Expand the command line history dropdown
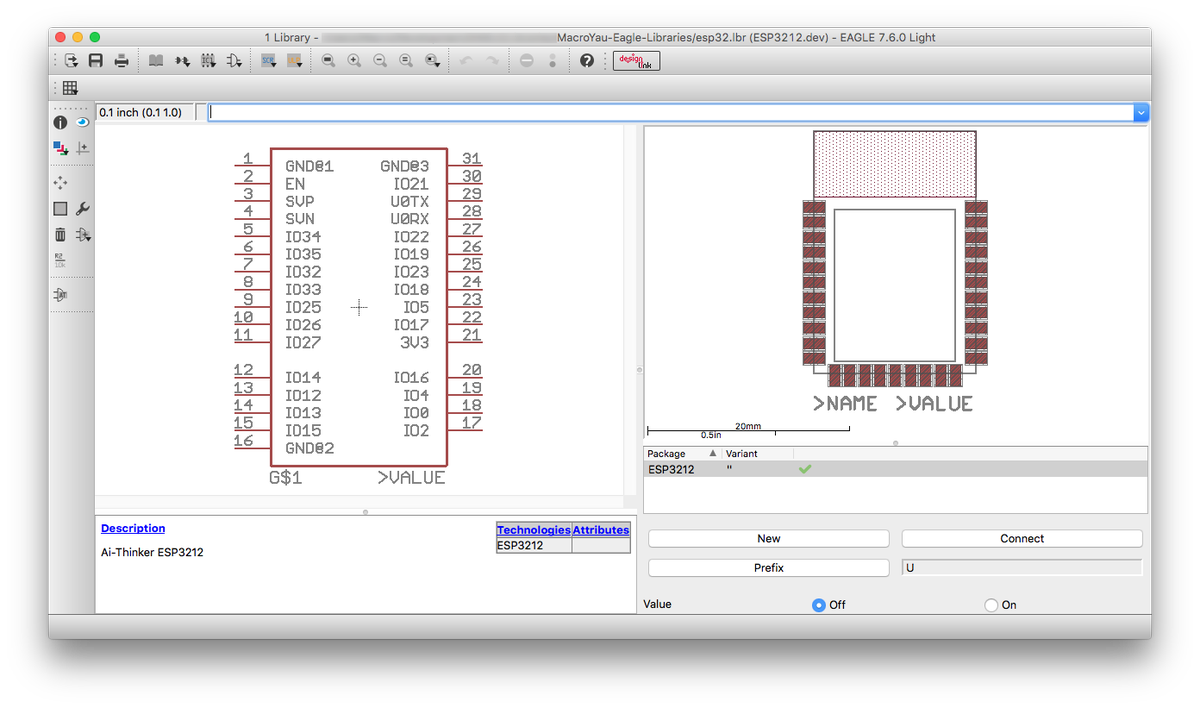 pos(1141,113)
